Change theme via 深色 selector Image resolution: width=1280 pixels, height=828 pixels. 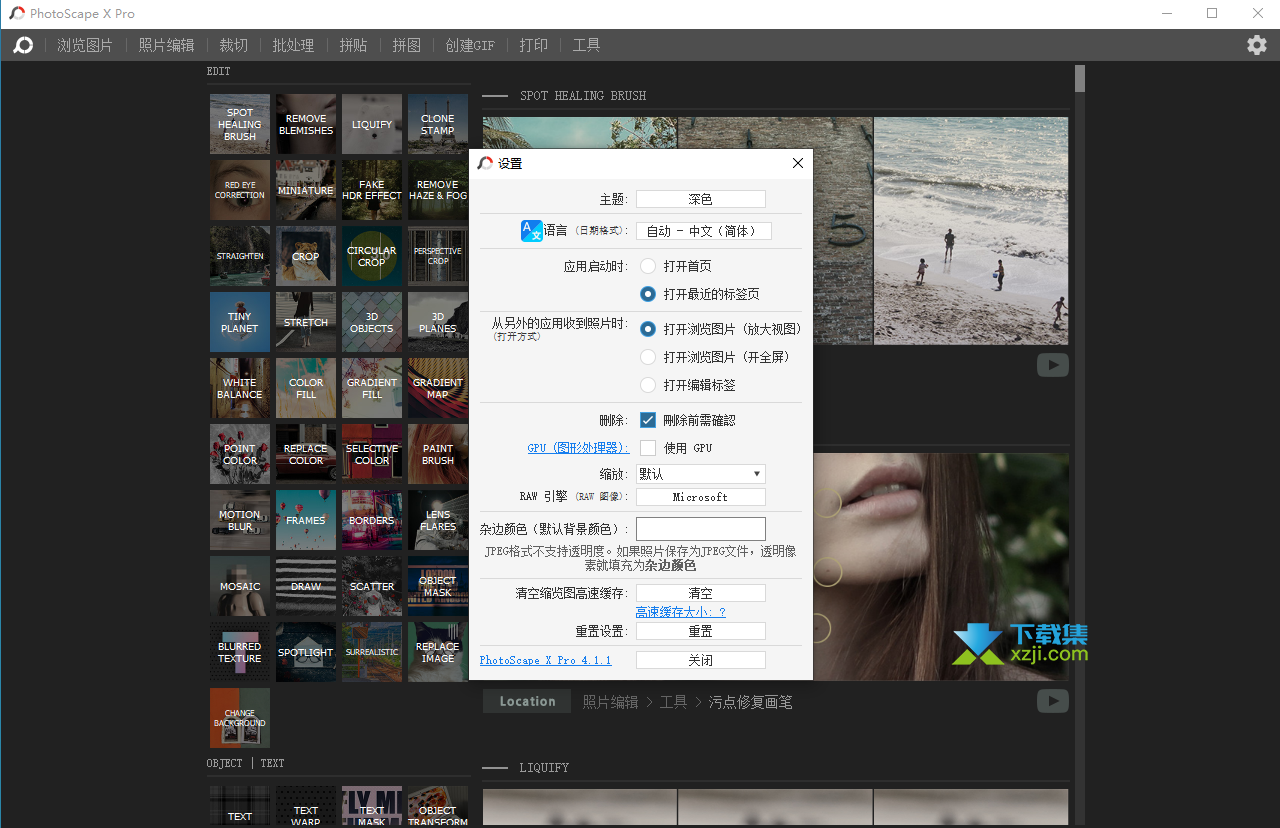pyautogui.click(x=701, y=199)
